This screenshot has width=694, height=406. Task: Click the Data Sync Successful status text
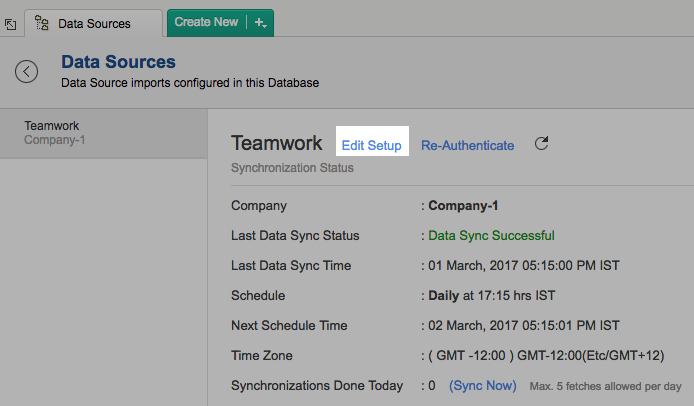click(491, 236)
